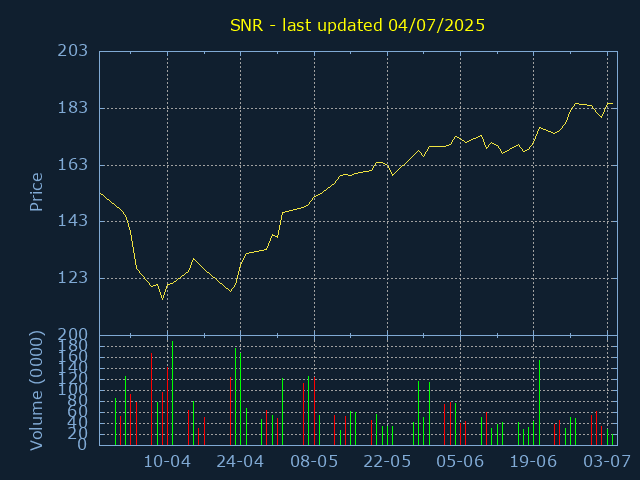Viewport: 640px width, 480px height.
Task: Click the volume axis label 200
Action: (73, 335)
